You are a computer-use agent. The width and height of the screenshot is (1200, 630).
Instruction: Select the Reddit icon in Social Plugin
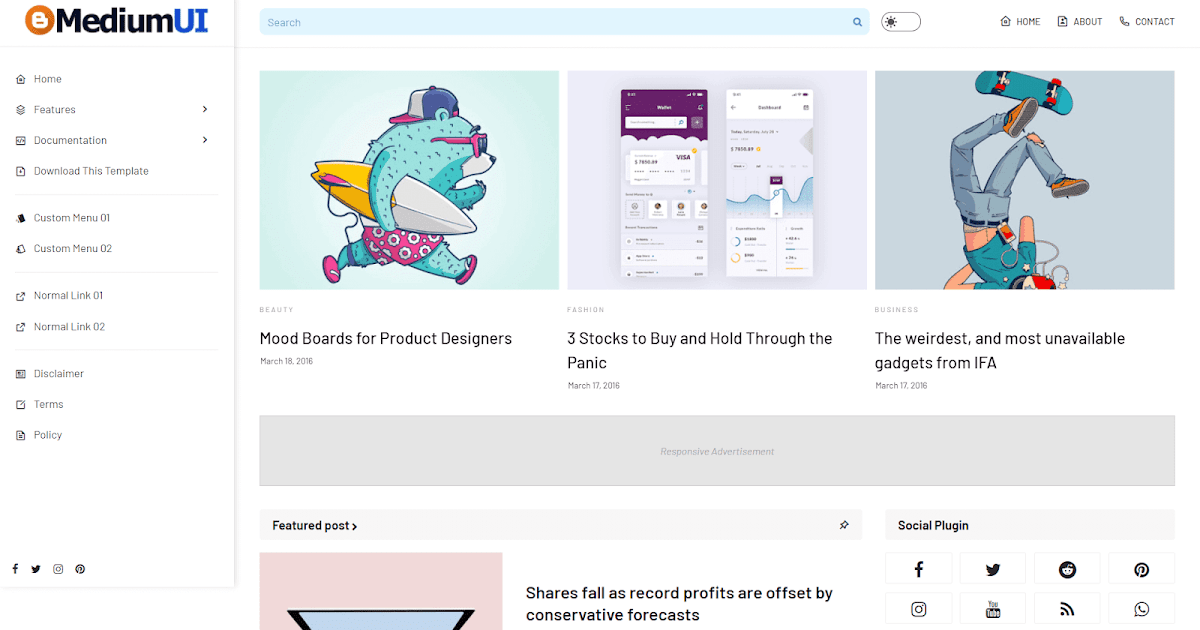1067,568
